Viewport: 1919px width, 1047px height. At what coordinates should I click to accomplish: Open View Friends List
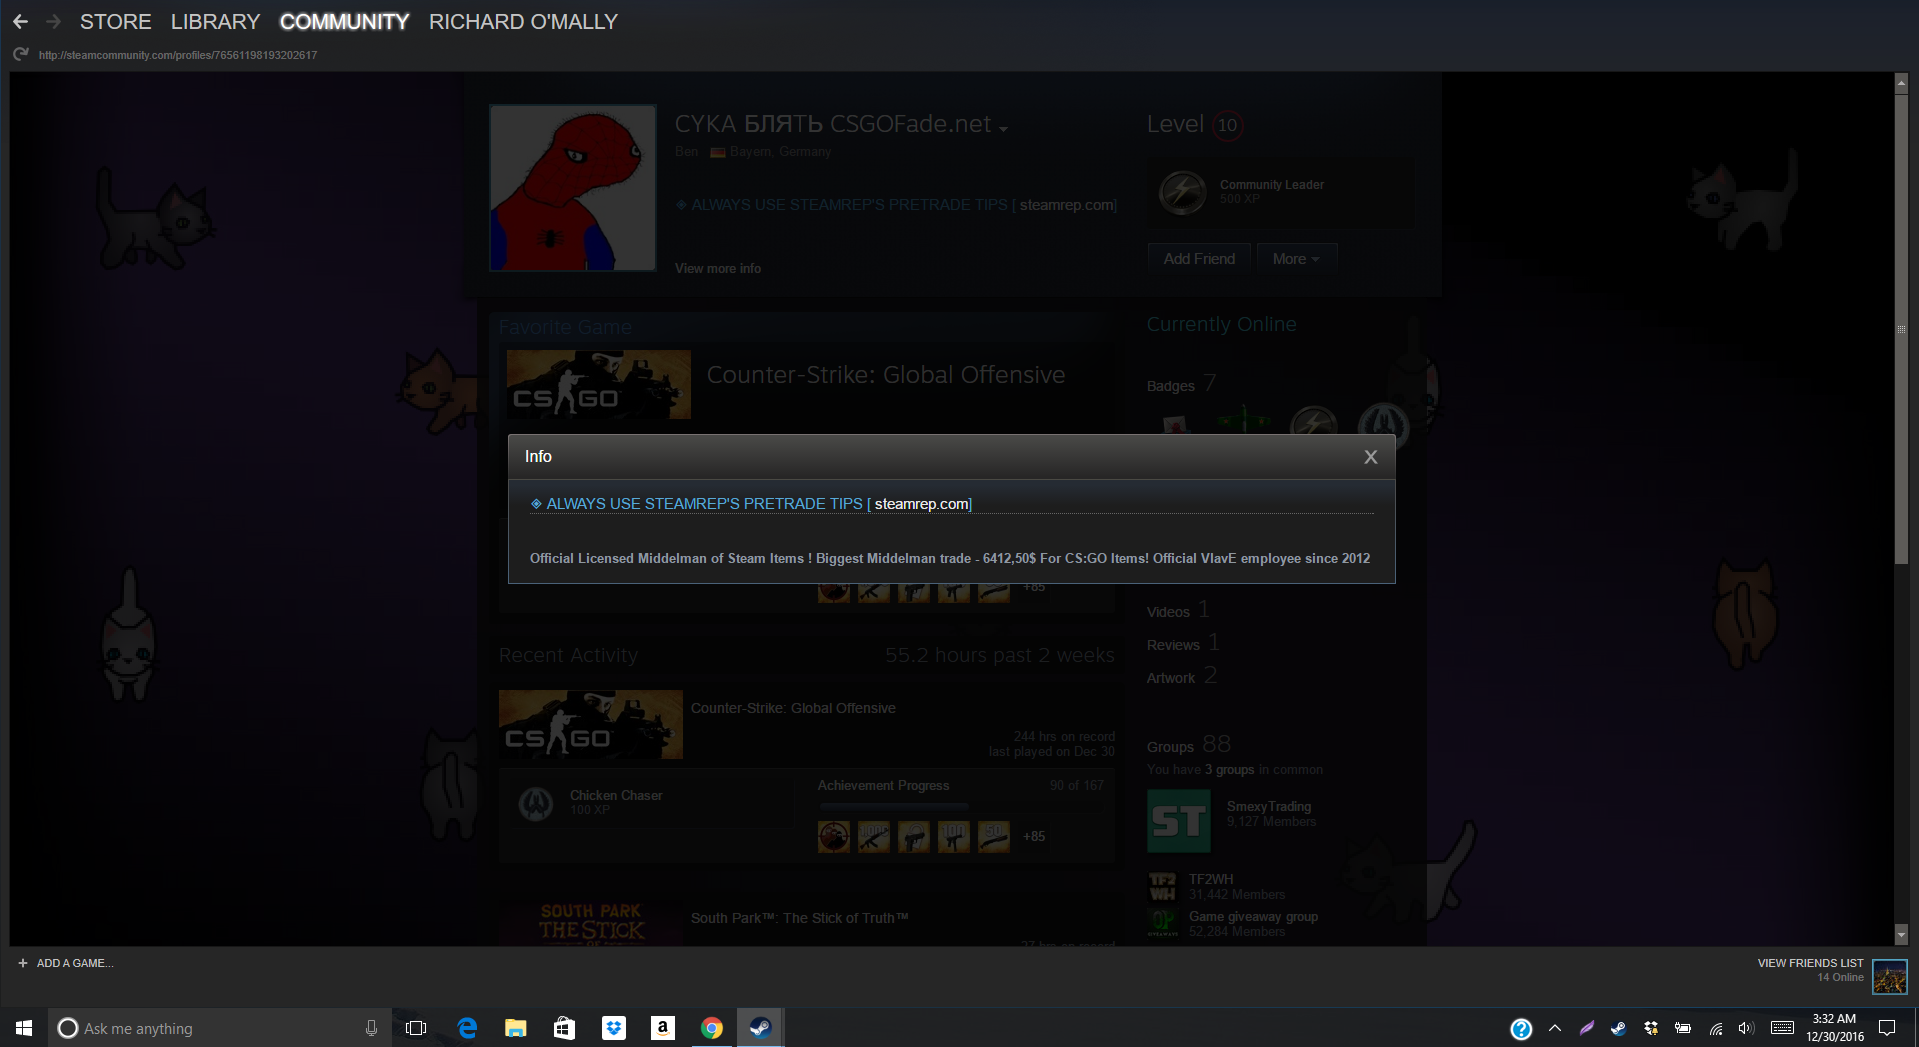point(1810,963)
